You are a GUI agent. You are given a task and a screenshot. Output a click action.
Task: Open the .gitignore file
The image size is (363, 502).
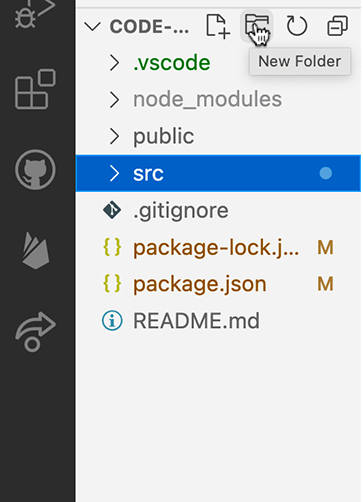181,211
